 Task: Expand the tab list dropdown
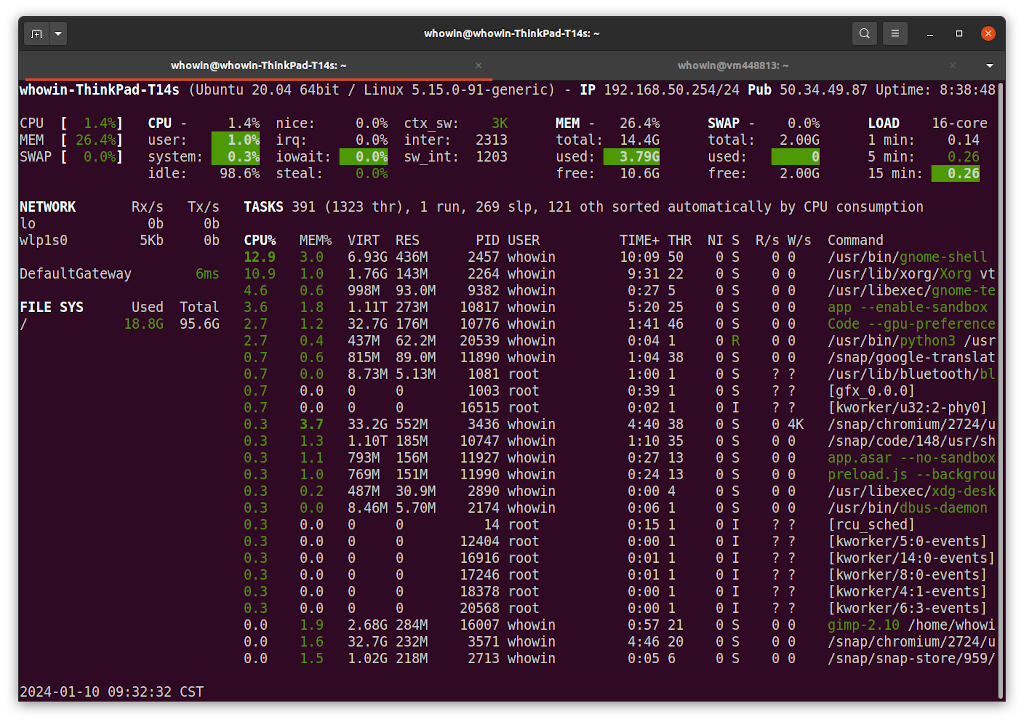click(x=989, y=65)
